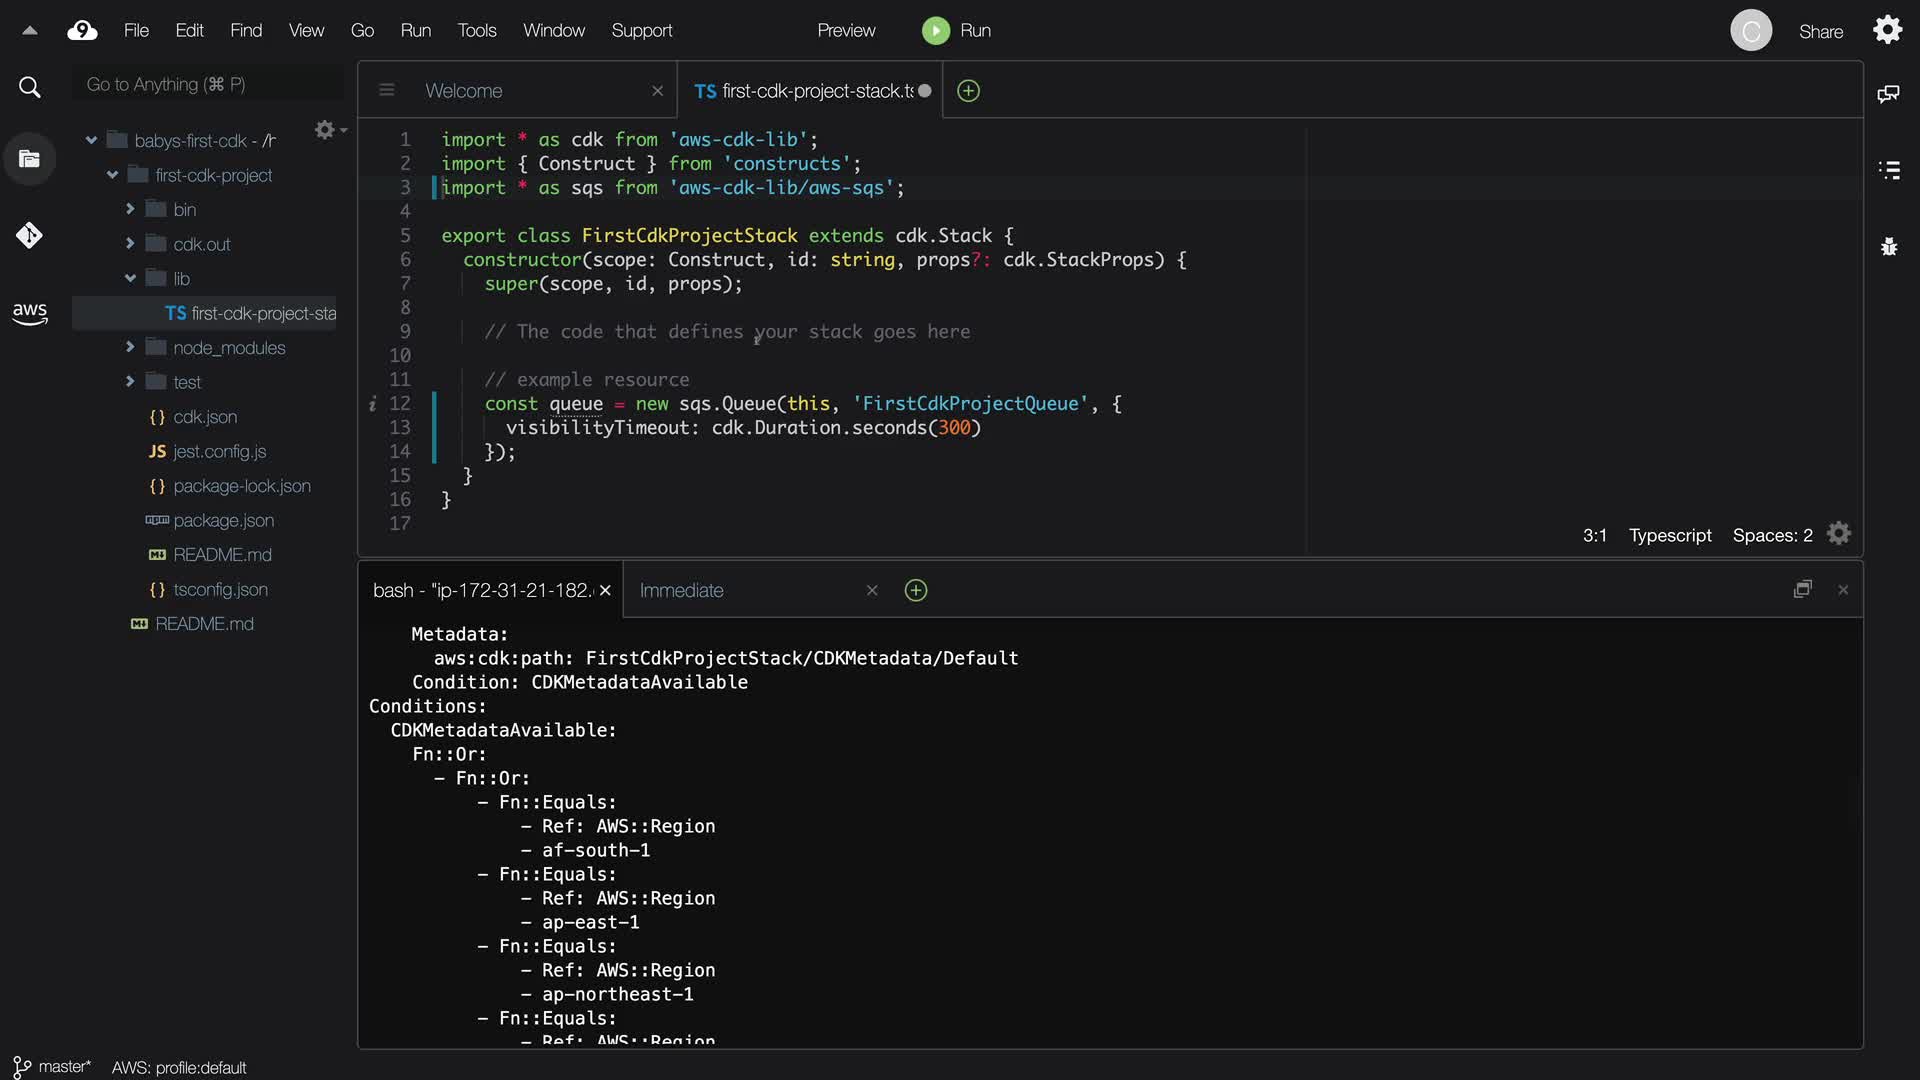This screenshot has height=1080, width=1920.
Task: Click the Cloud9 logo icon
Action: pyautogui.click(x=82, y=31)
